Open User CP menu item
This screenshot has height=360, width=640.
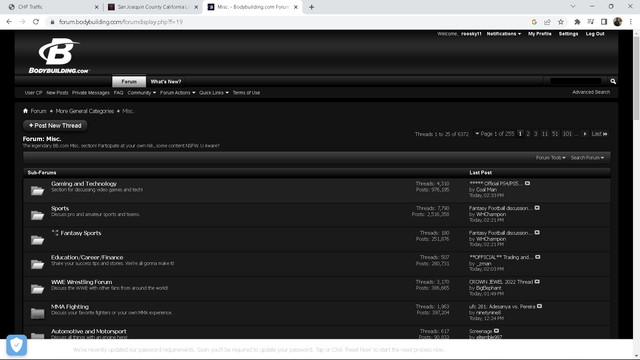33,93
